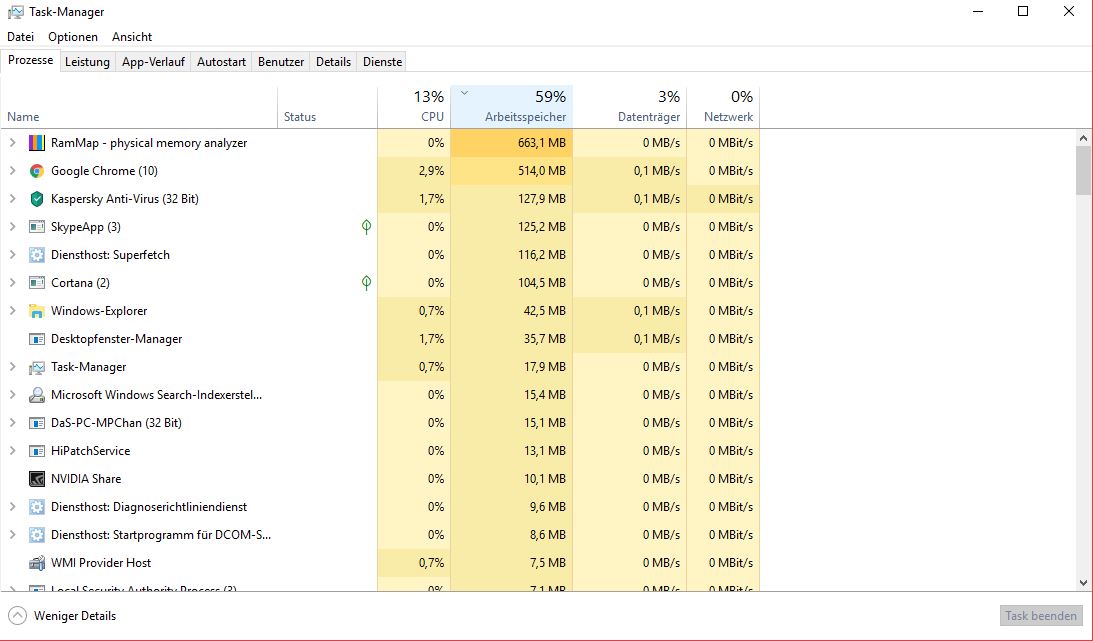Screen dimensions: 1093x641
Task: Select the NVIDIA Share row name
Action: point(86,479)
